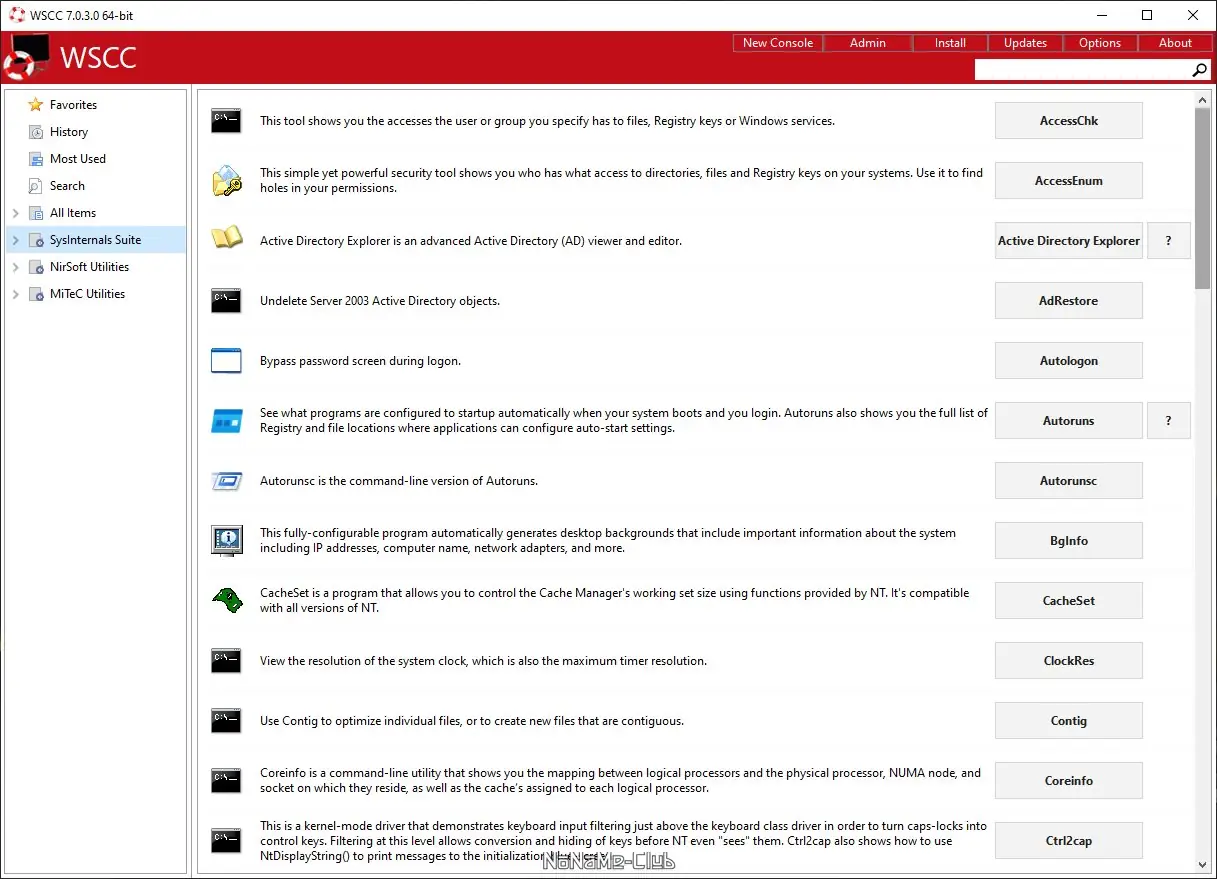Select History in the sidebar

coord(68,131)
